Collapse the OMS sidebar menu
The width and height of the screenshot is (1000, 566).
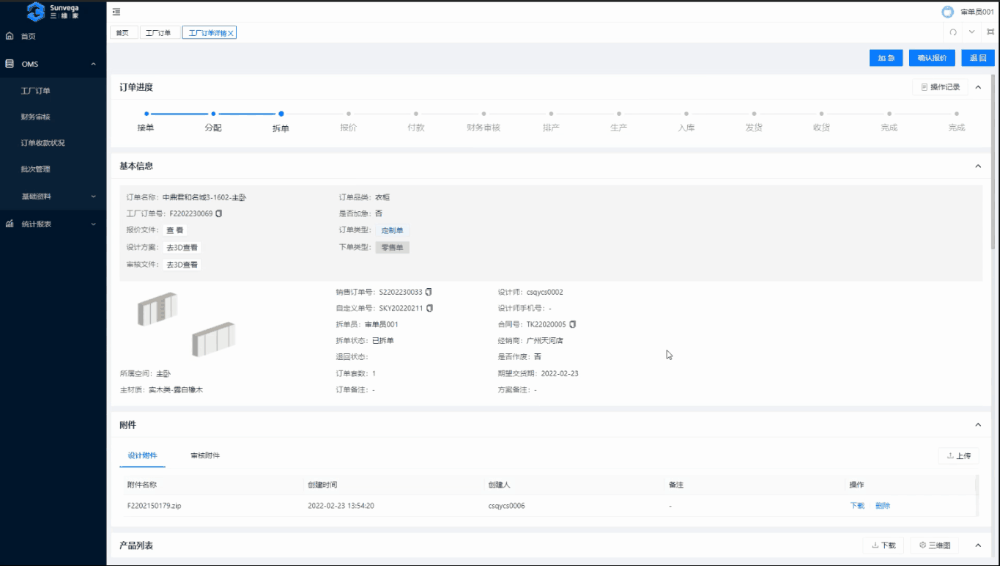click(x=93, y=64)
